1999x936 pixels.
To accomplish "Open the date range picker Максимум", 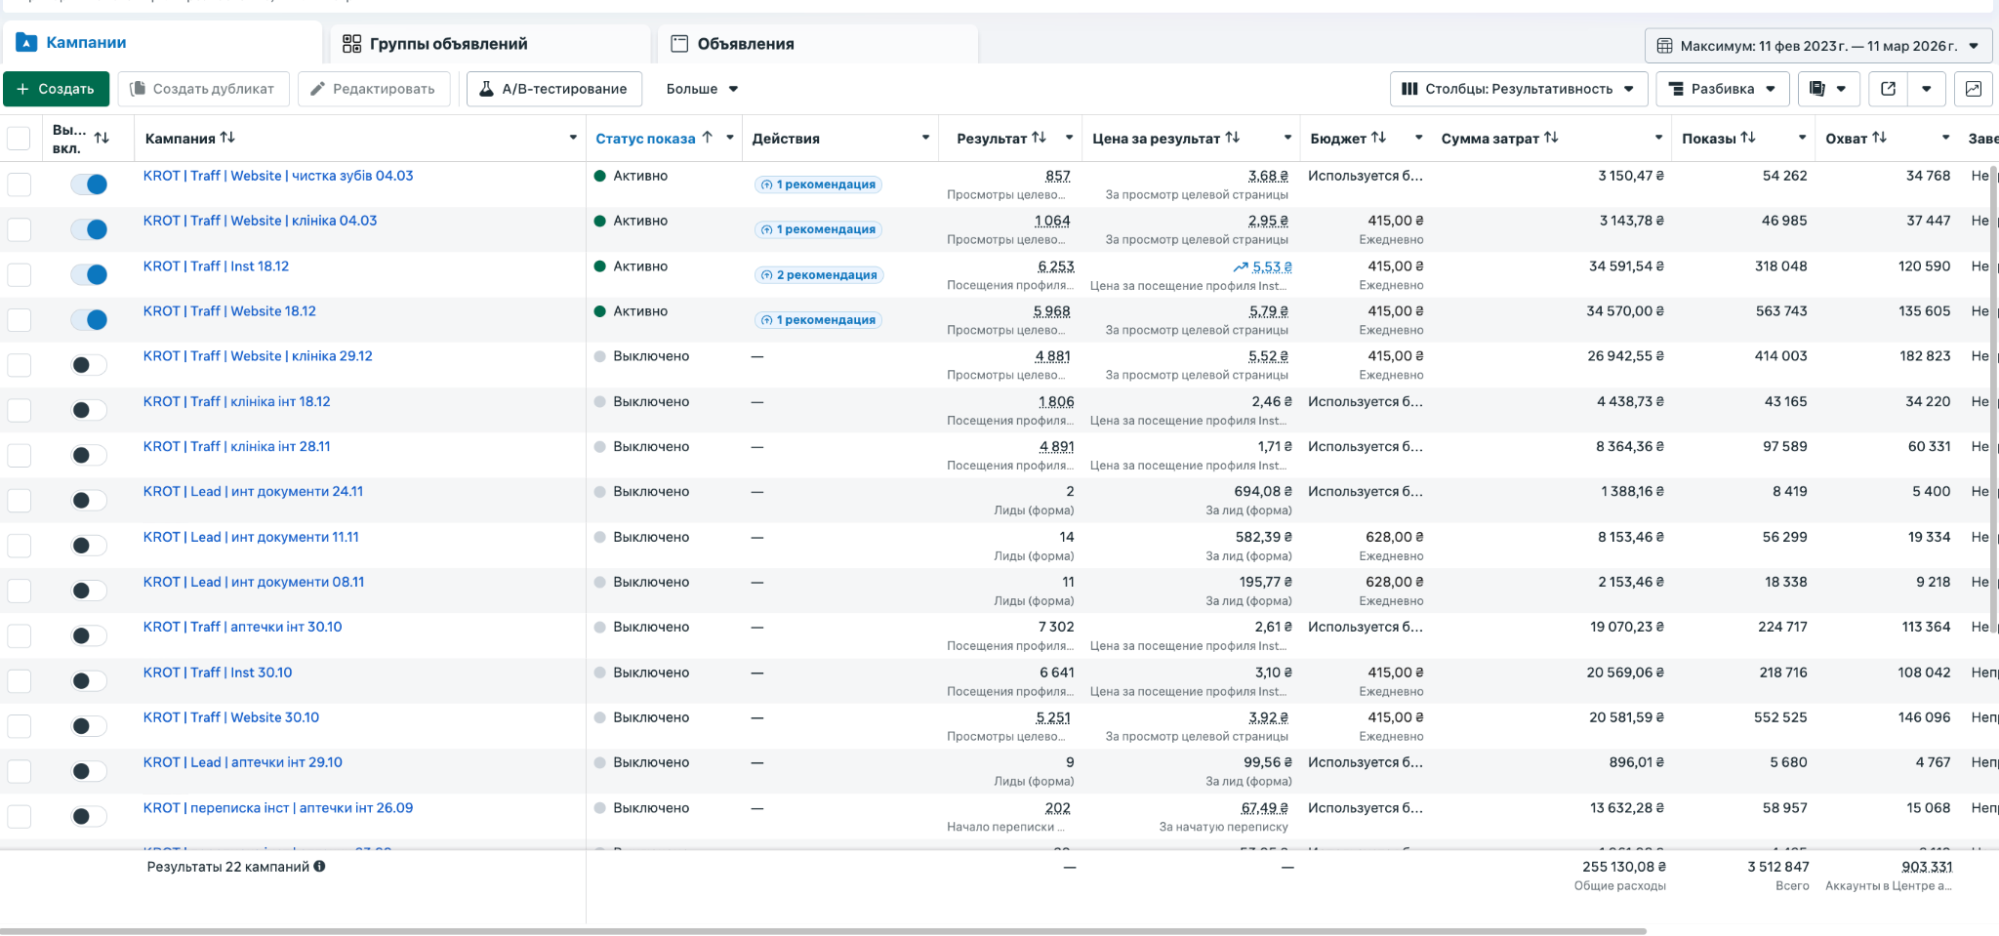I will (1817, 46).
